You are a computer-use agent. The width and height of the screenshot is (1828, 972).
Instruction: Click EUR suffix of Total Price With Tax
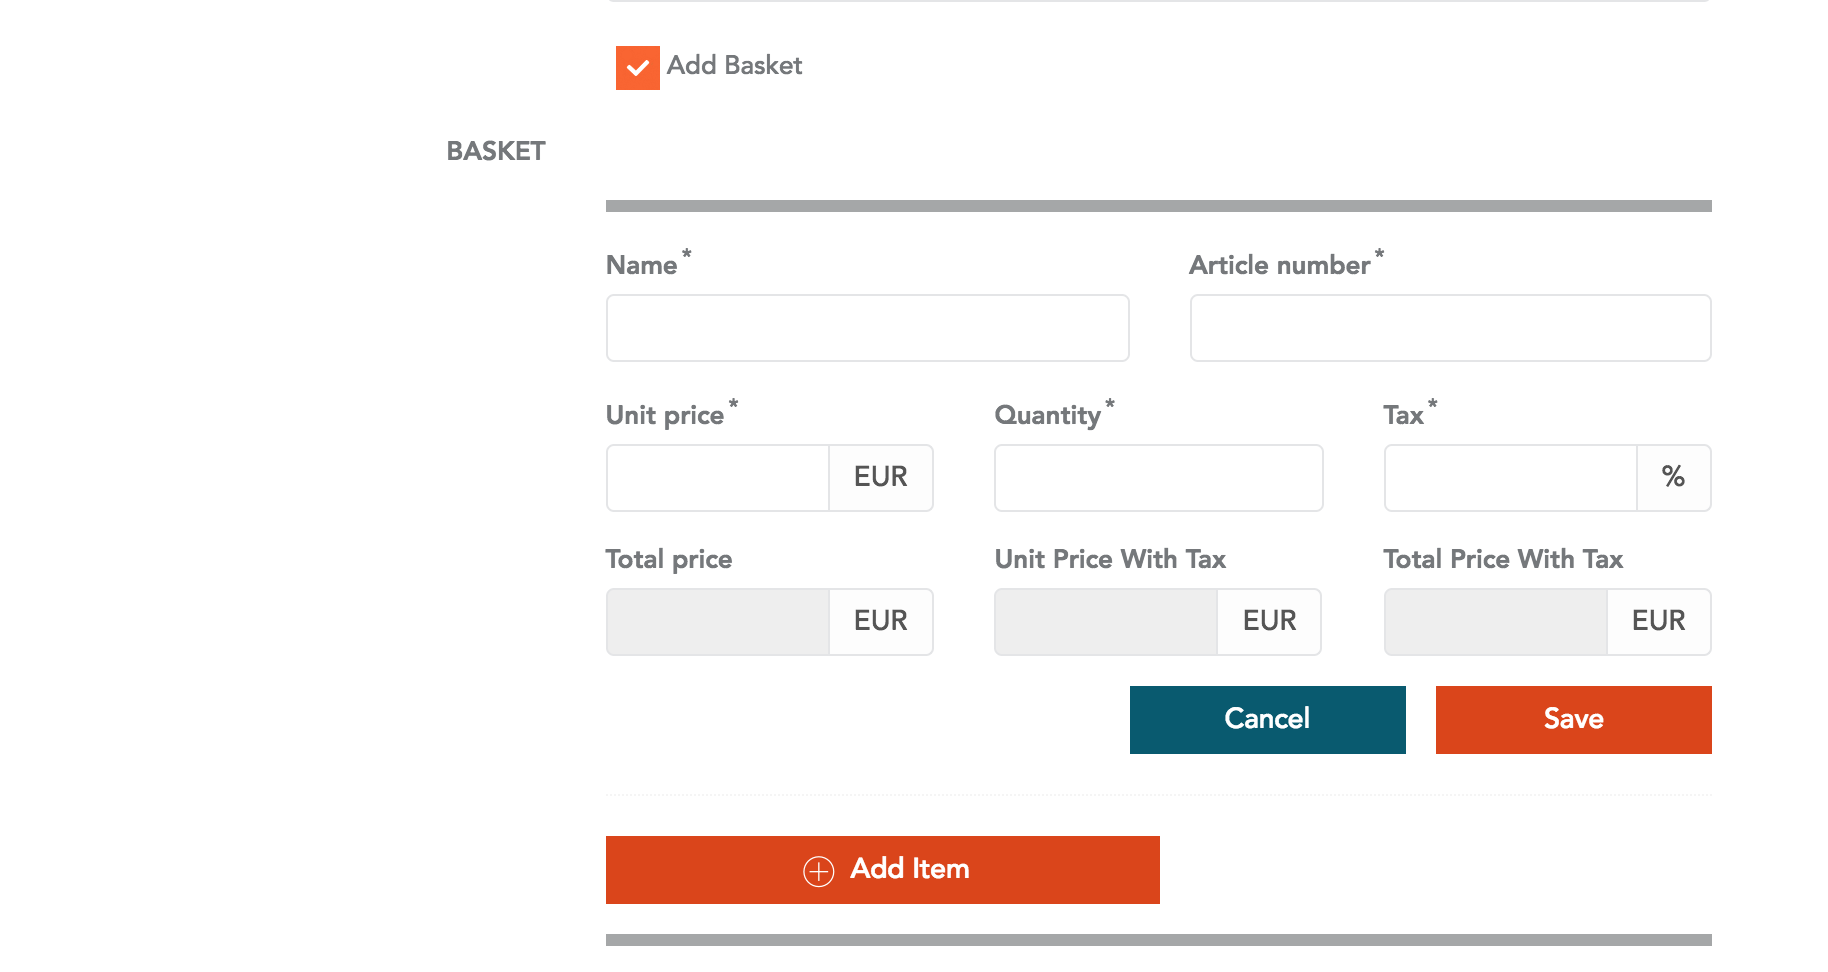1658,622
